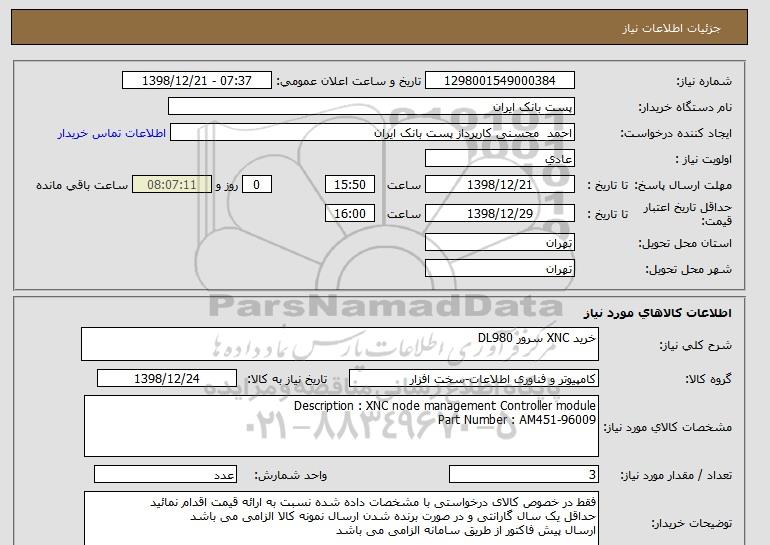Click the delivery city field تهران

[499, 269]
